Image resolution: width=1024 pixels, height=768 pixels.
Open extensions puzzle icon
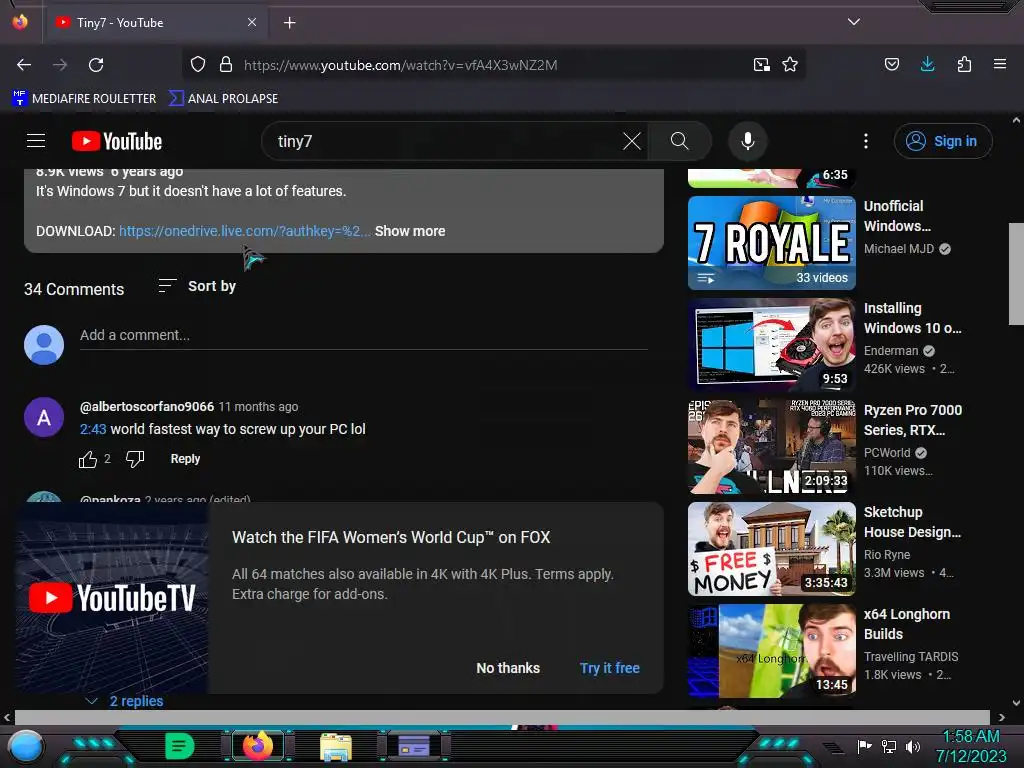[x=964, y=64]
